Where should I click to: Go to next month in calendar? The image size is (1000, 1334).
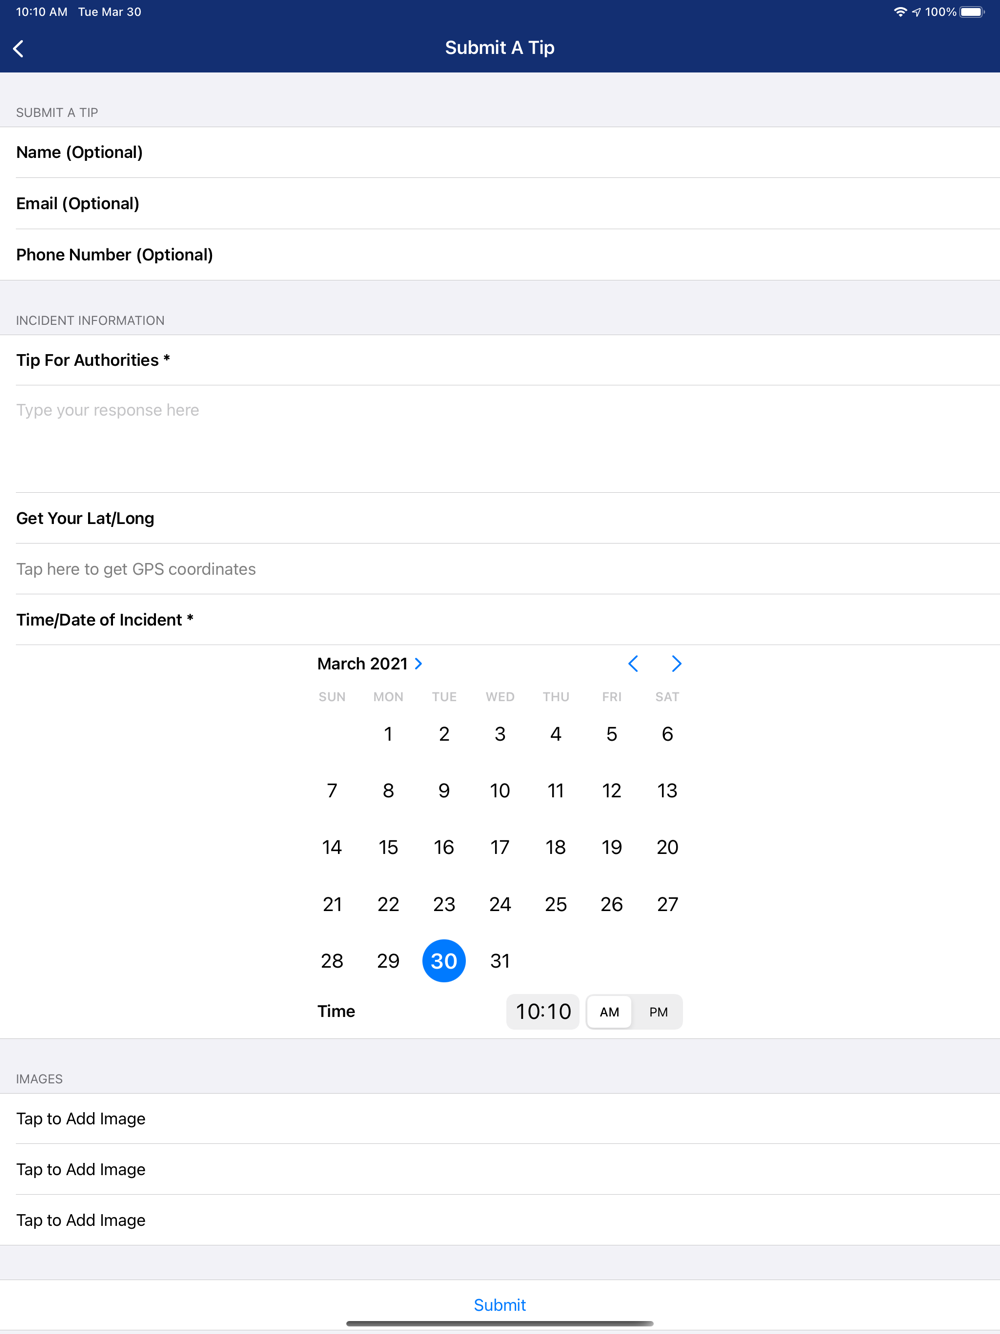[676, 664]
